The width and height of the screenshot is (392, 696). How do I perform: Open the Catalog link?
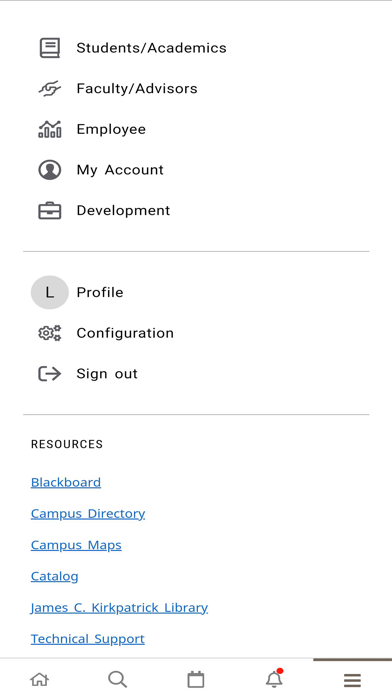pyautogui.click(x=55, y=576)
